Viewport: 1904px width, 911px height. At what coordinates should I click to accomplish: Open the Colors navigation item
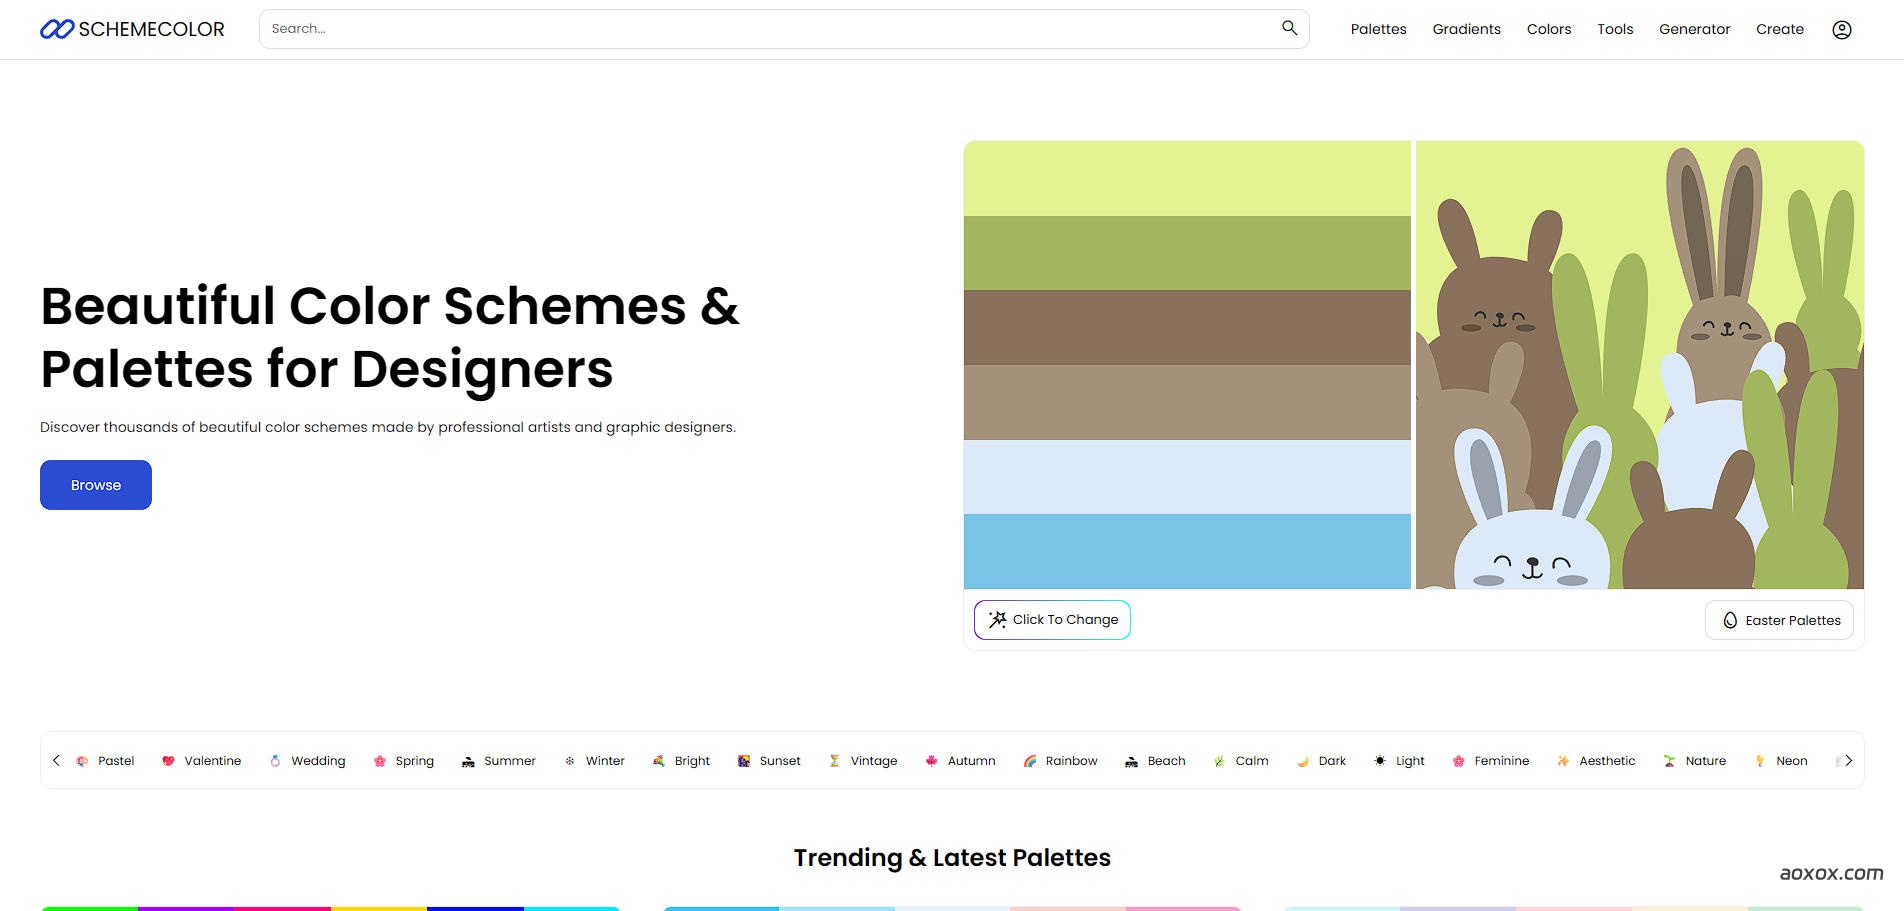[1548, 29]
